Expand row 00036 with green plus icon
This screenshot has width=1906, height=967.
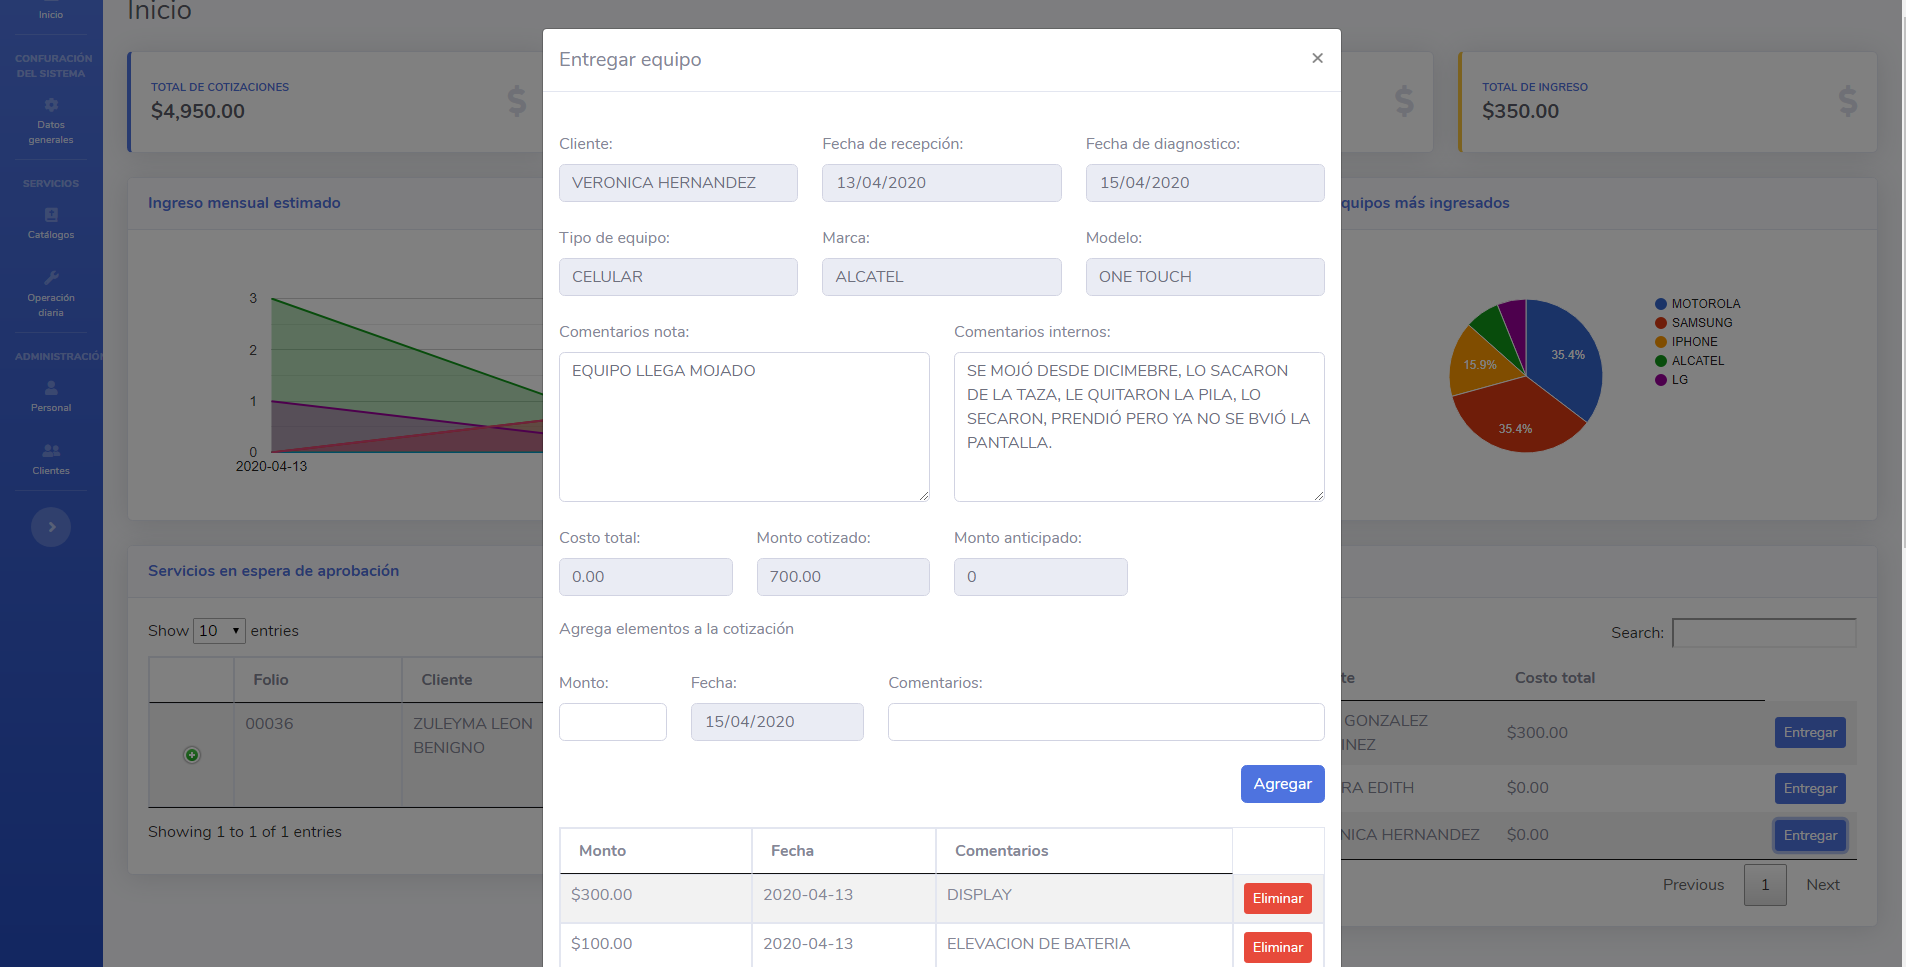tap(192, 755)
